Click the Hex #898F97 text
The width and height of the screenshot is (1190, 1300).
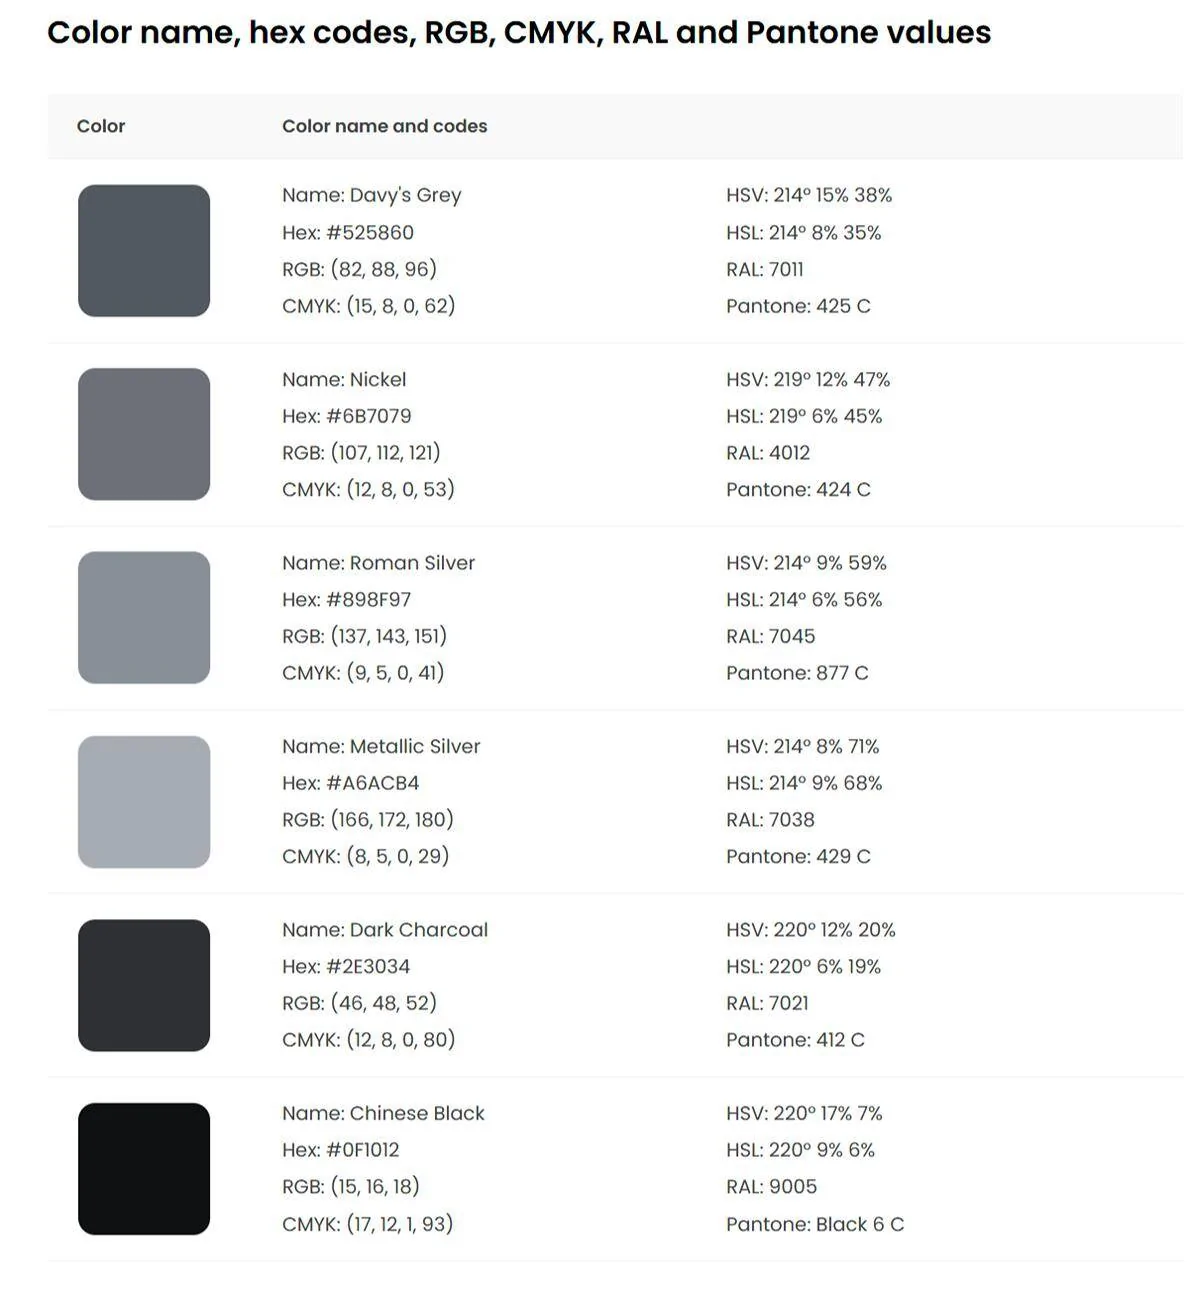[x=347, y=600]
